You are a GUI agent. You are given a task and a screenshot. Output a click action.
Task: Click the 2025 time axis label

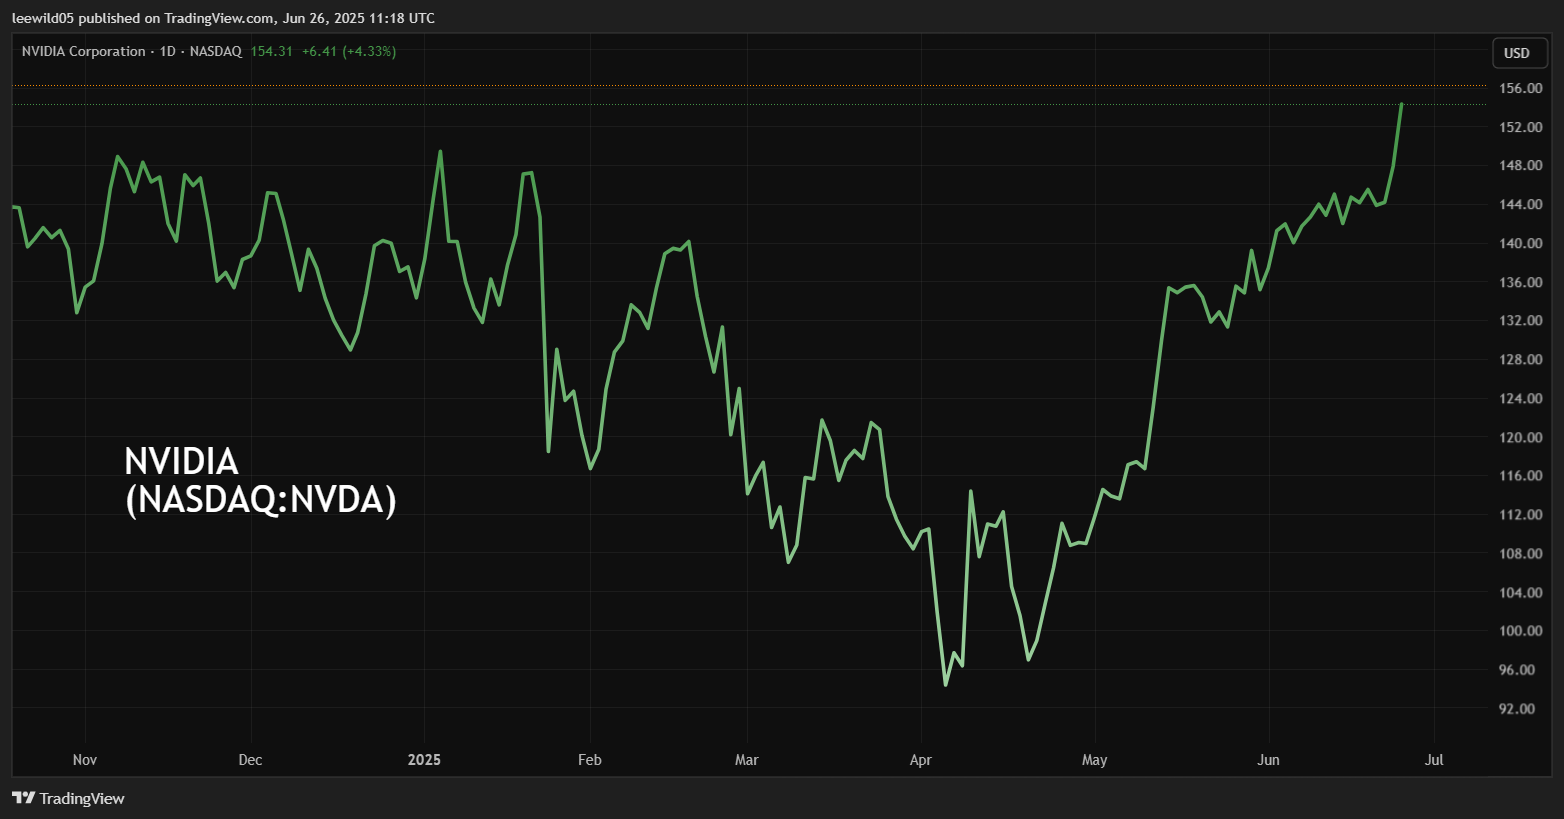point(424,760)
